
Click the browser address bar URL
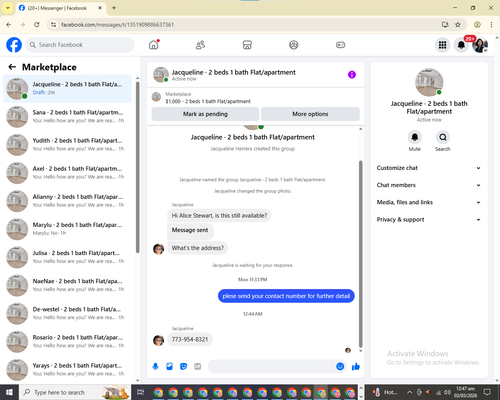point(117,25)
